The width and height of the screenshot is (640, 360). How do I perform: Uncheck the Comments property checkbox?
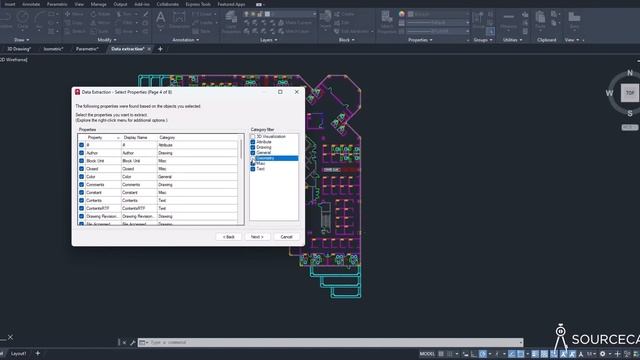[82, 184]
